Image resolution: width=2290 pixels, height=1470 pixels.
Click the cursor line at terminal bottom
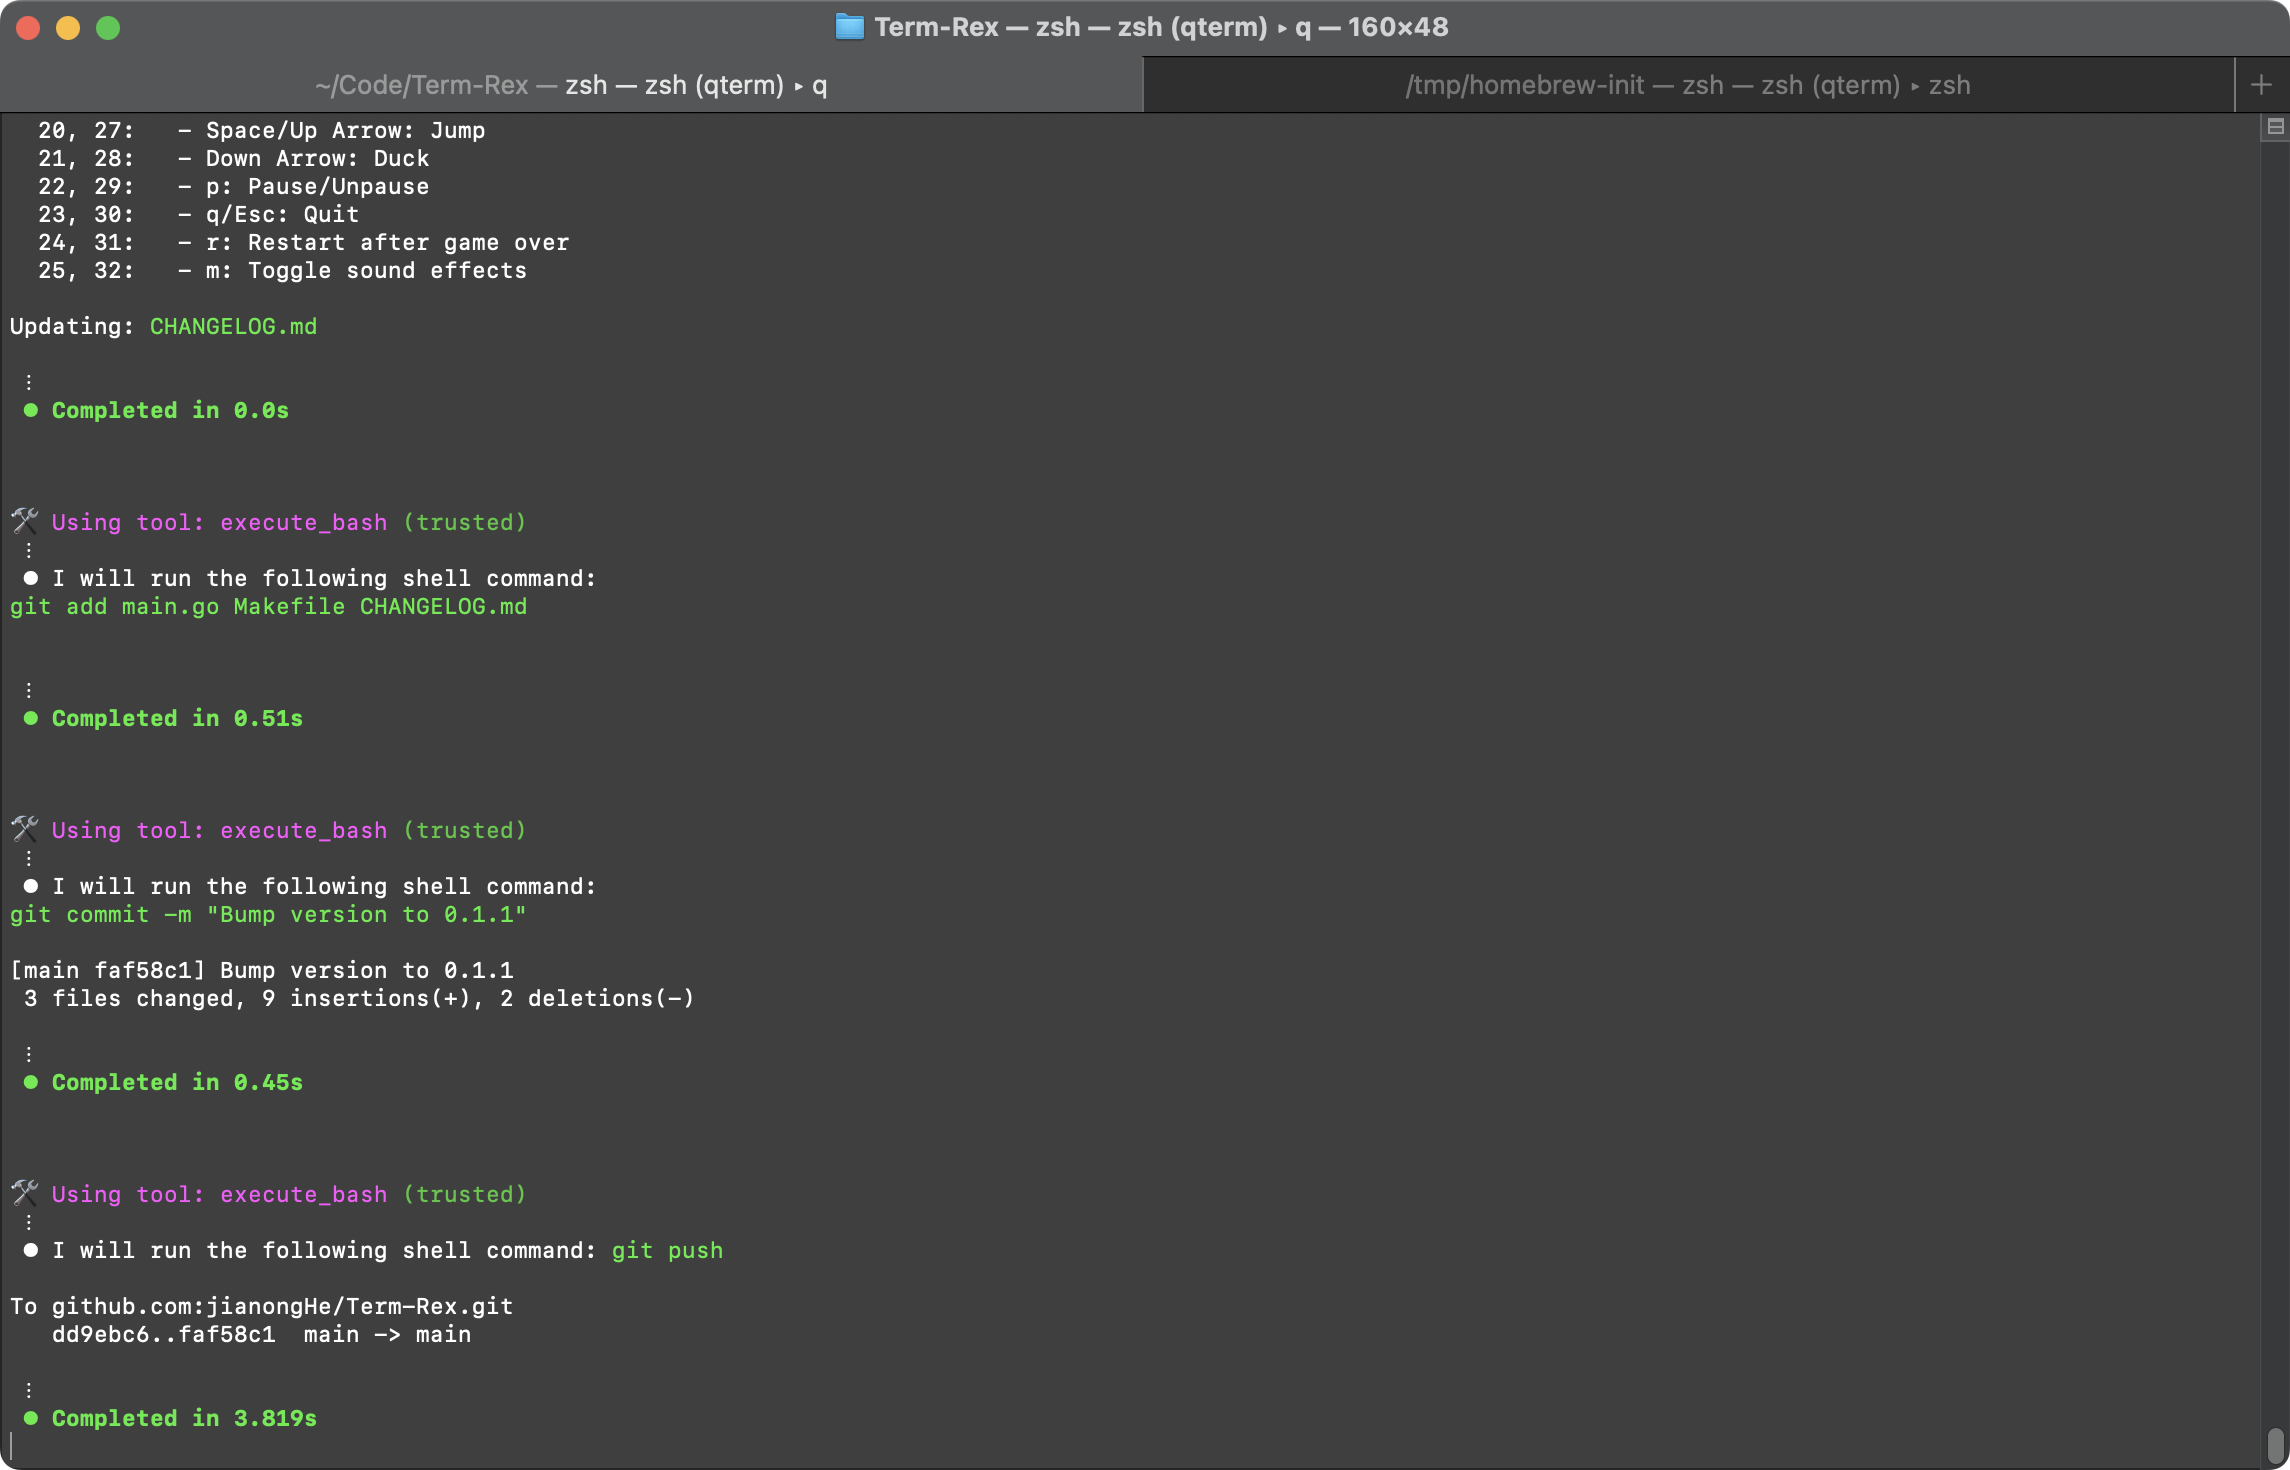coord(12,1446)
